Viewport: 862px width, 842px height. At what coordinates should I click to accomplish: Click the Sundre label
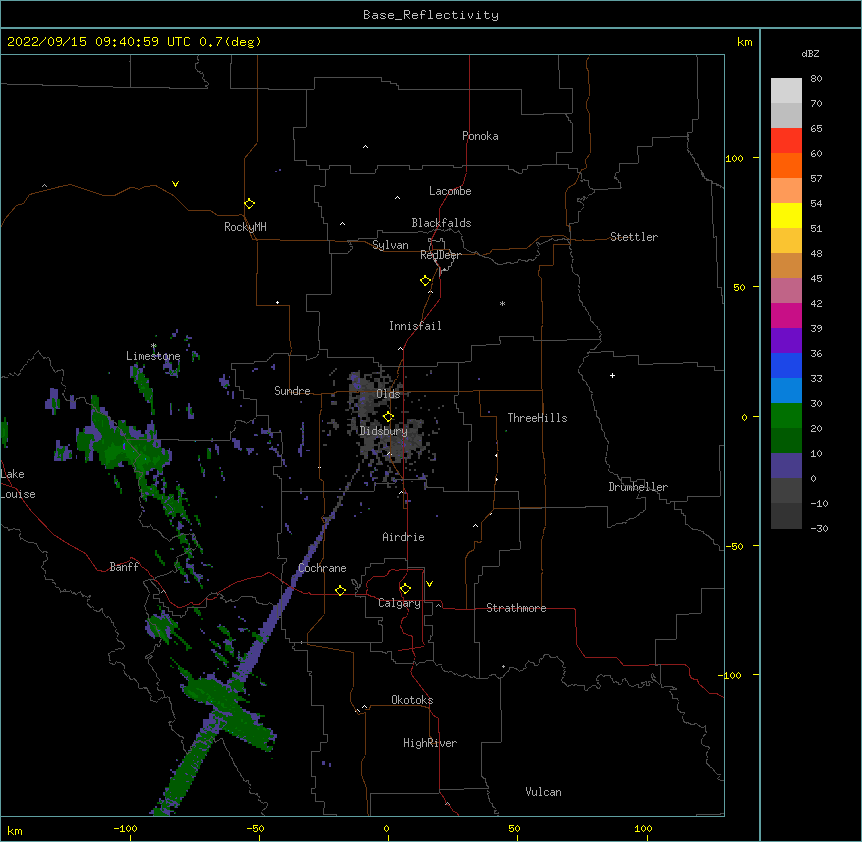pyautogui.click(x=292, y=391)
